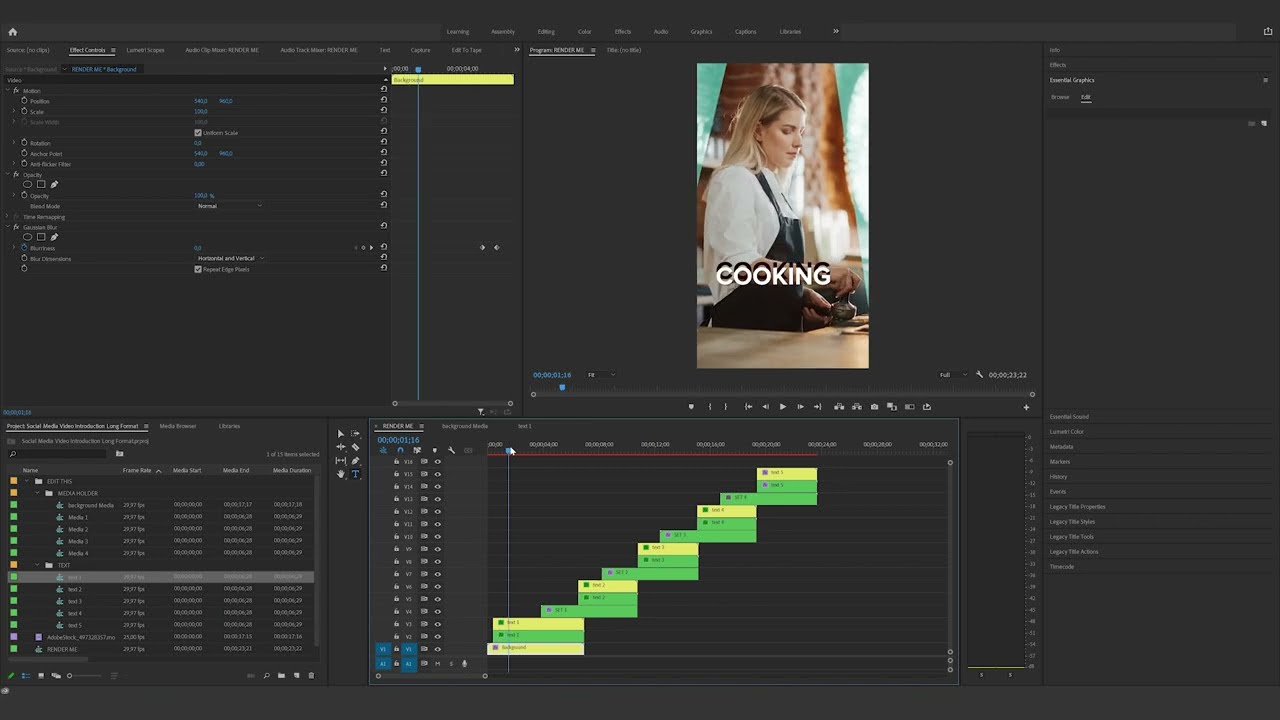
Task: Open the History panel
Action: [x=1059, y=477]
